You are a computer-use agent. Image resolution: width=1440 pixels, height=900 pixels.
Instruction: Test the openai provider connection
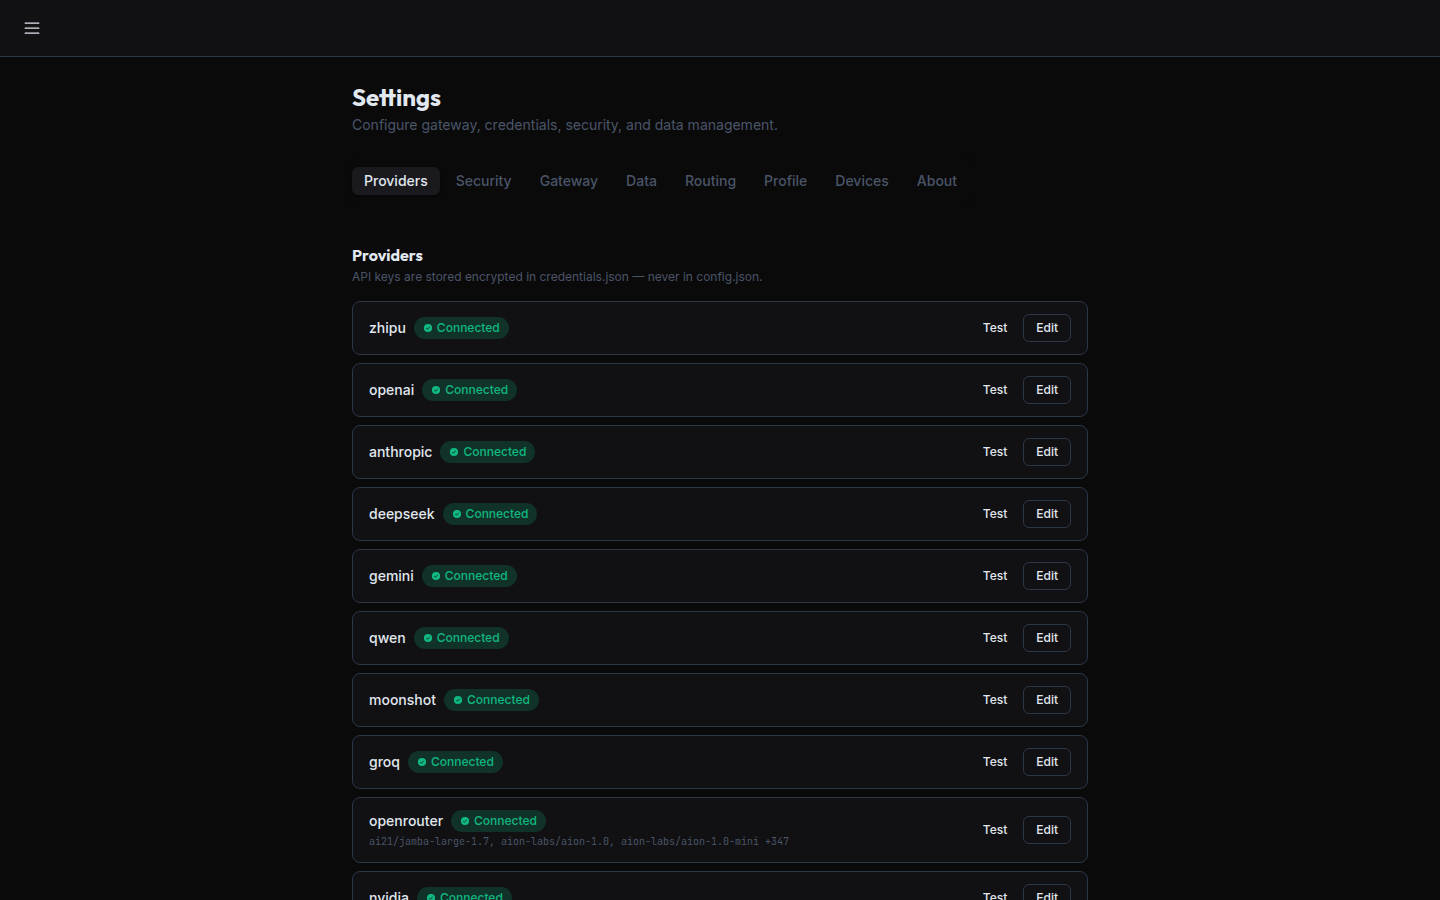pyautogui.click(x=995, y=390)
